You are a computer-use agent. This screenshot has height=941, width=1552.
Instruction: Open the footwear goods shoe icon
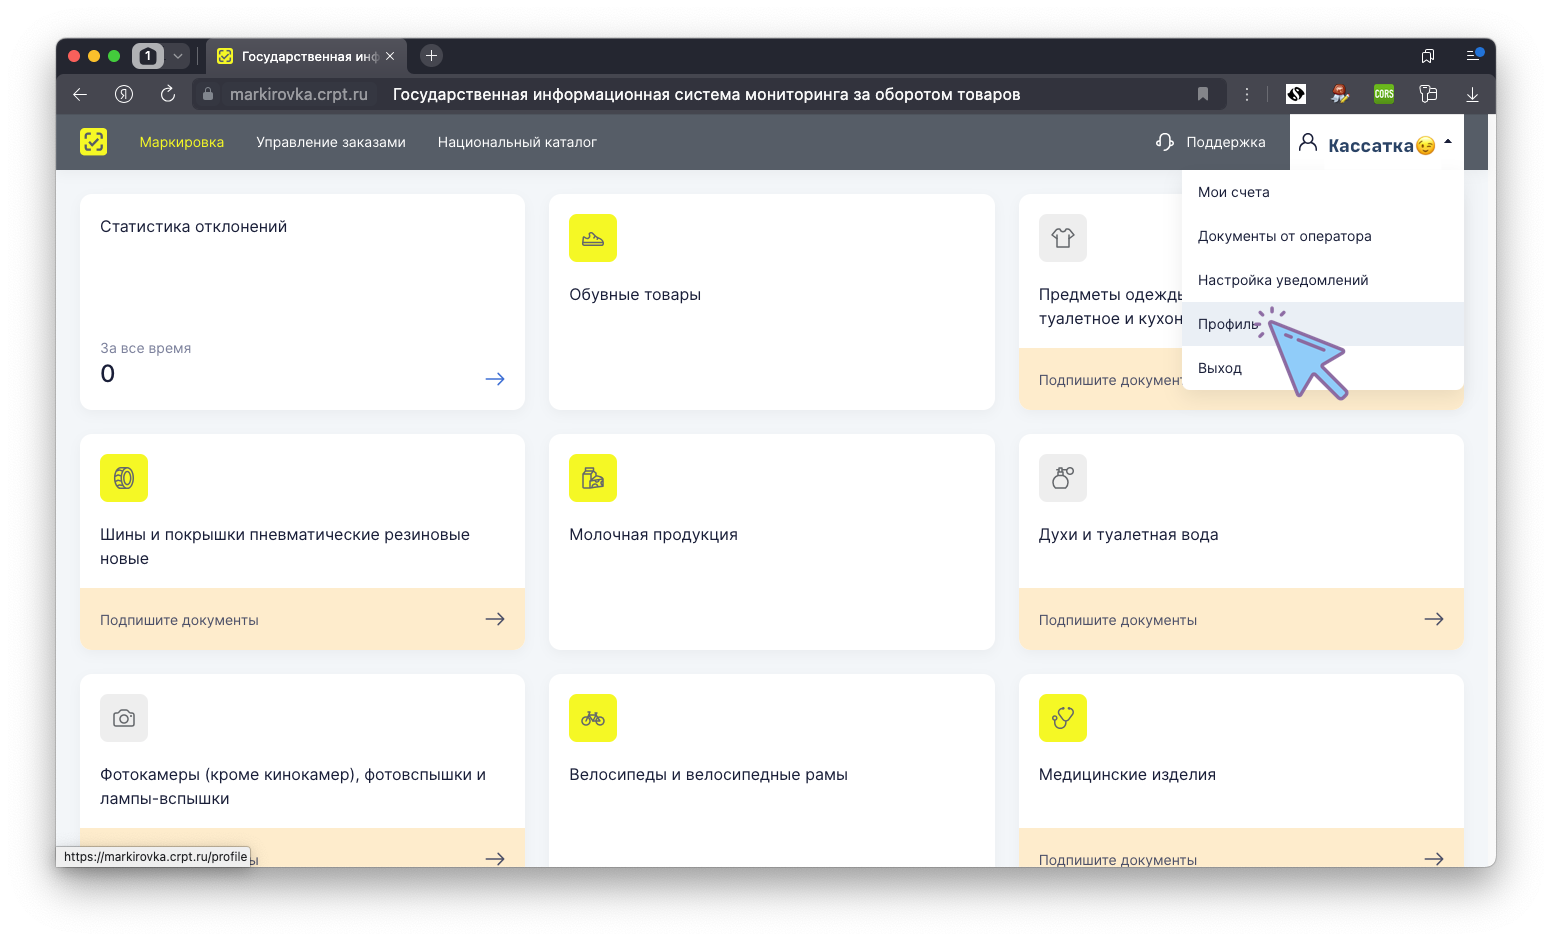click(593, 238)
